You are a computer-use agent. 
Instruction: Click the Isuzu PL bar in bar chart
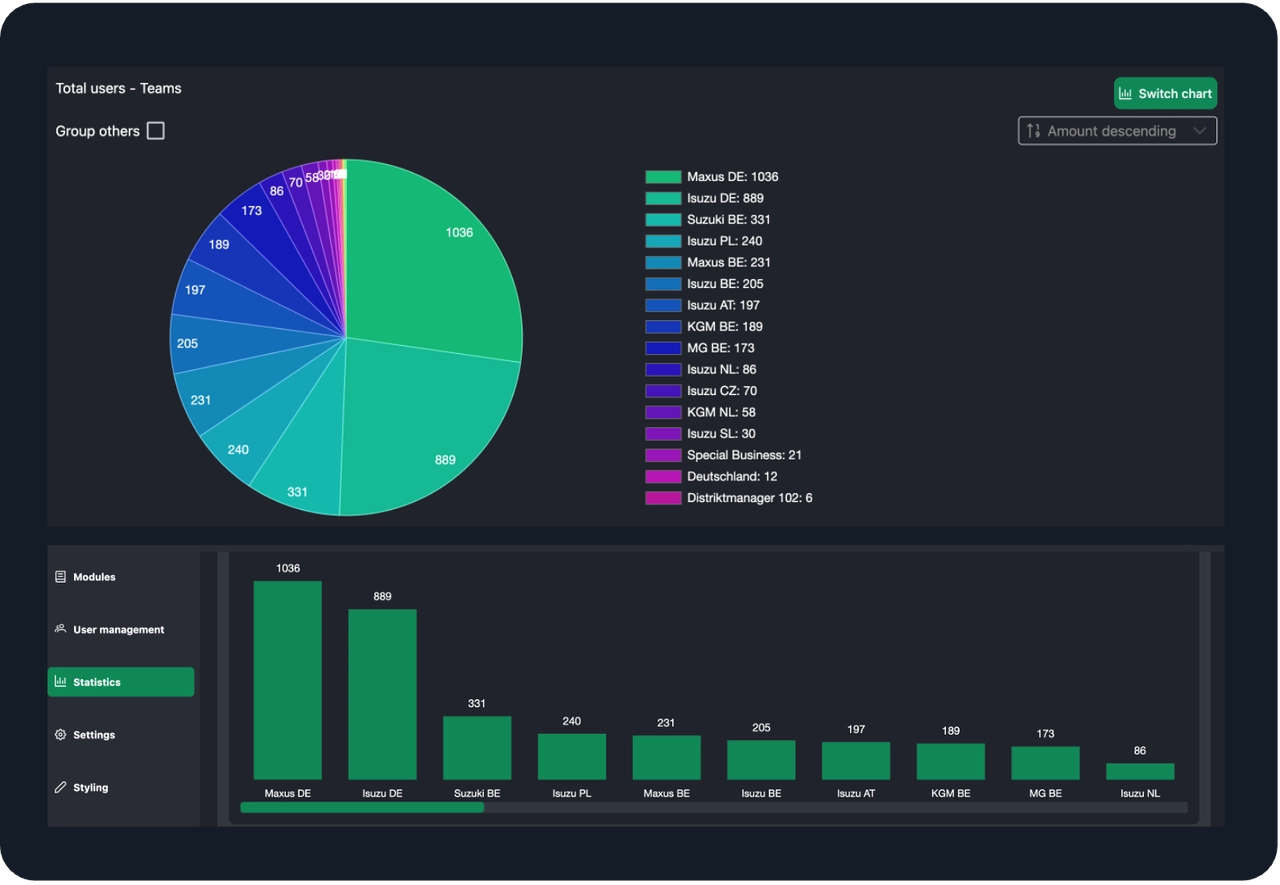pos(572,757)
